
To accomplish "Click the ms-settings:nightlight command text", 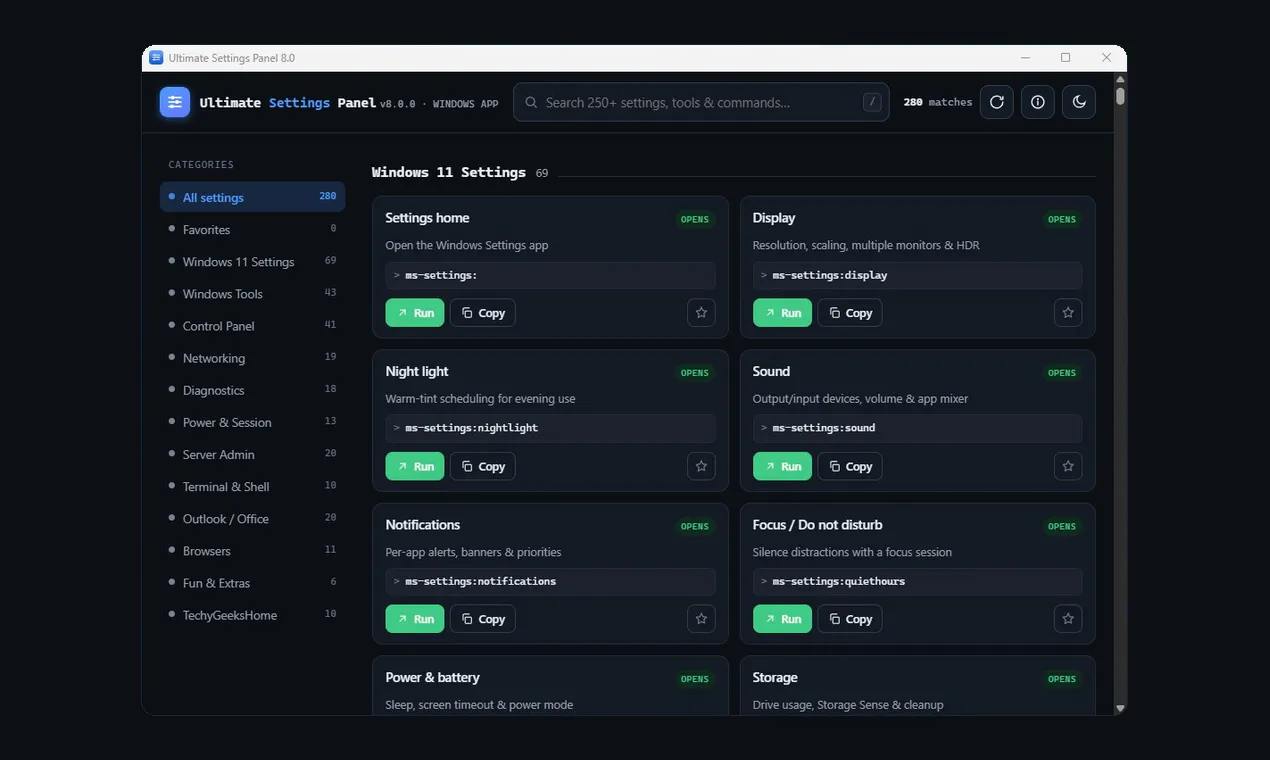I will point(471,428).
